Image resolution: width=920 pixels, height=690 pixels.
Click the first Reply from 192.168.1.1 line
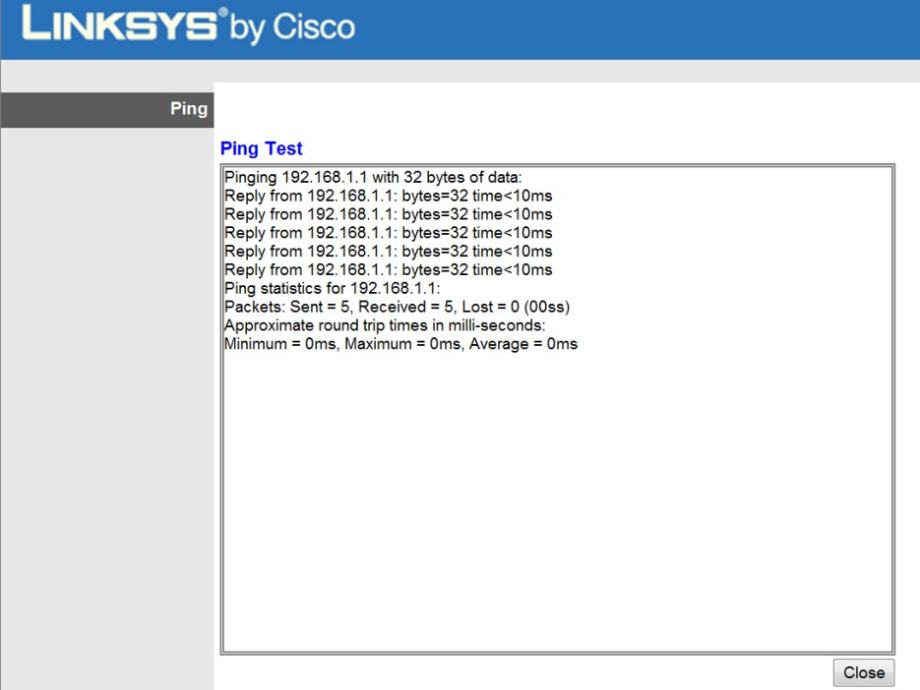pyautogui.click(x=388, y=196)
